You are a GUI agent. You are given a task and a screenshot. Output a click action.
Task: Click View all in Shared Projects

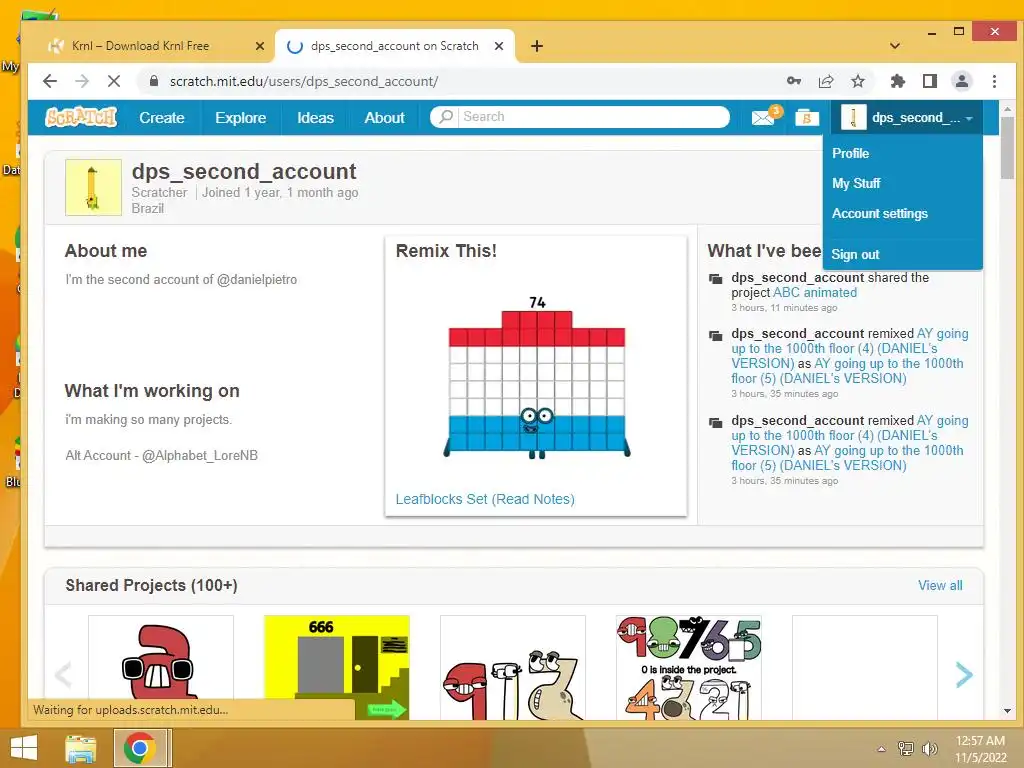(x=940, y=585)
